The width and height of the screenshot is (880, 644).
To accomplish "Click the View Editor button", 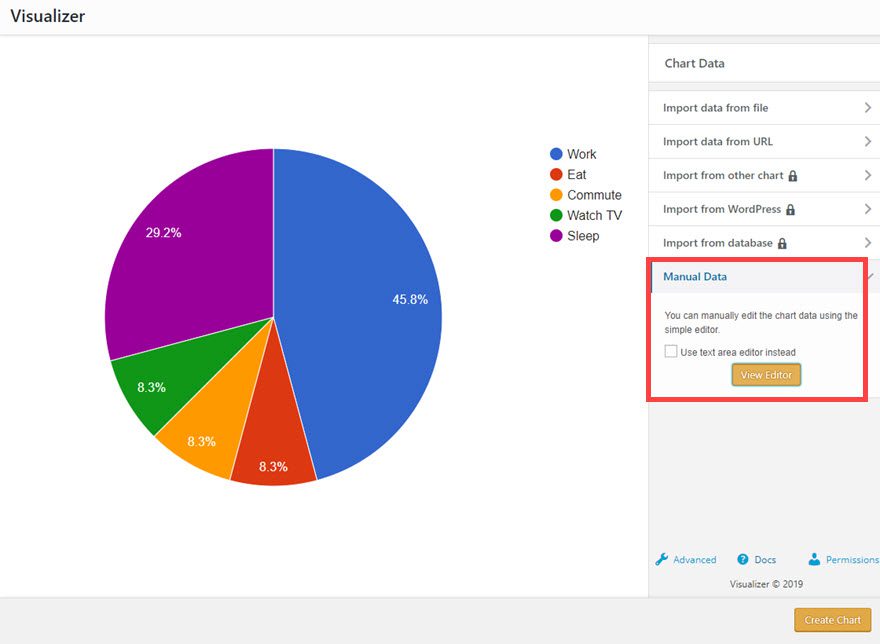I will point(766,374).
